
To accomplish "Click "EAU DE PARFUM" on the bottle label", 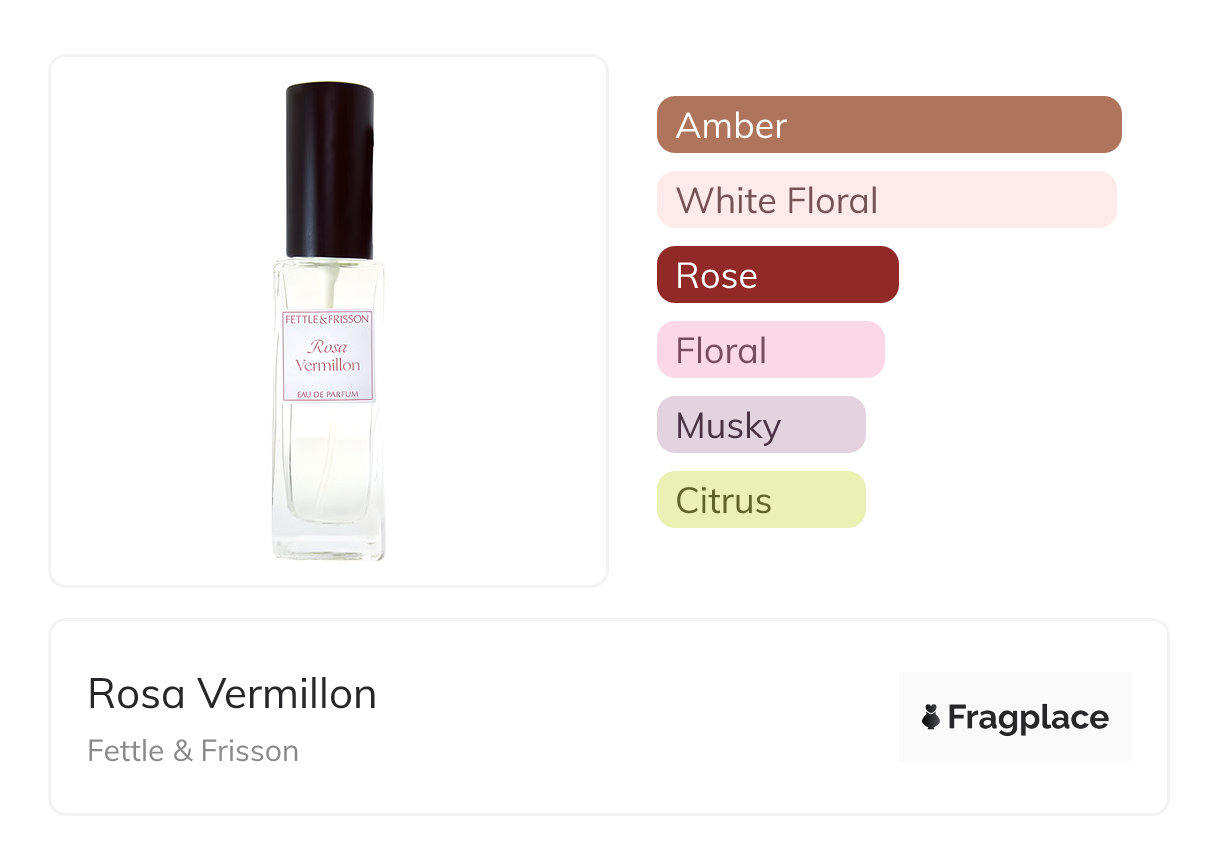I will click(328, 393).
